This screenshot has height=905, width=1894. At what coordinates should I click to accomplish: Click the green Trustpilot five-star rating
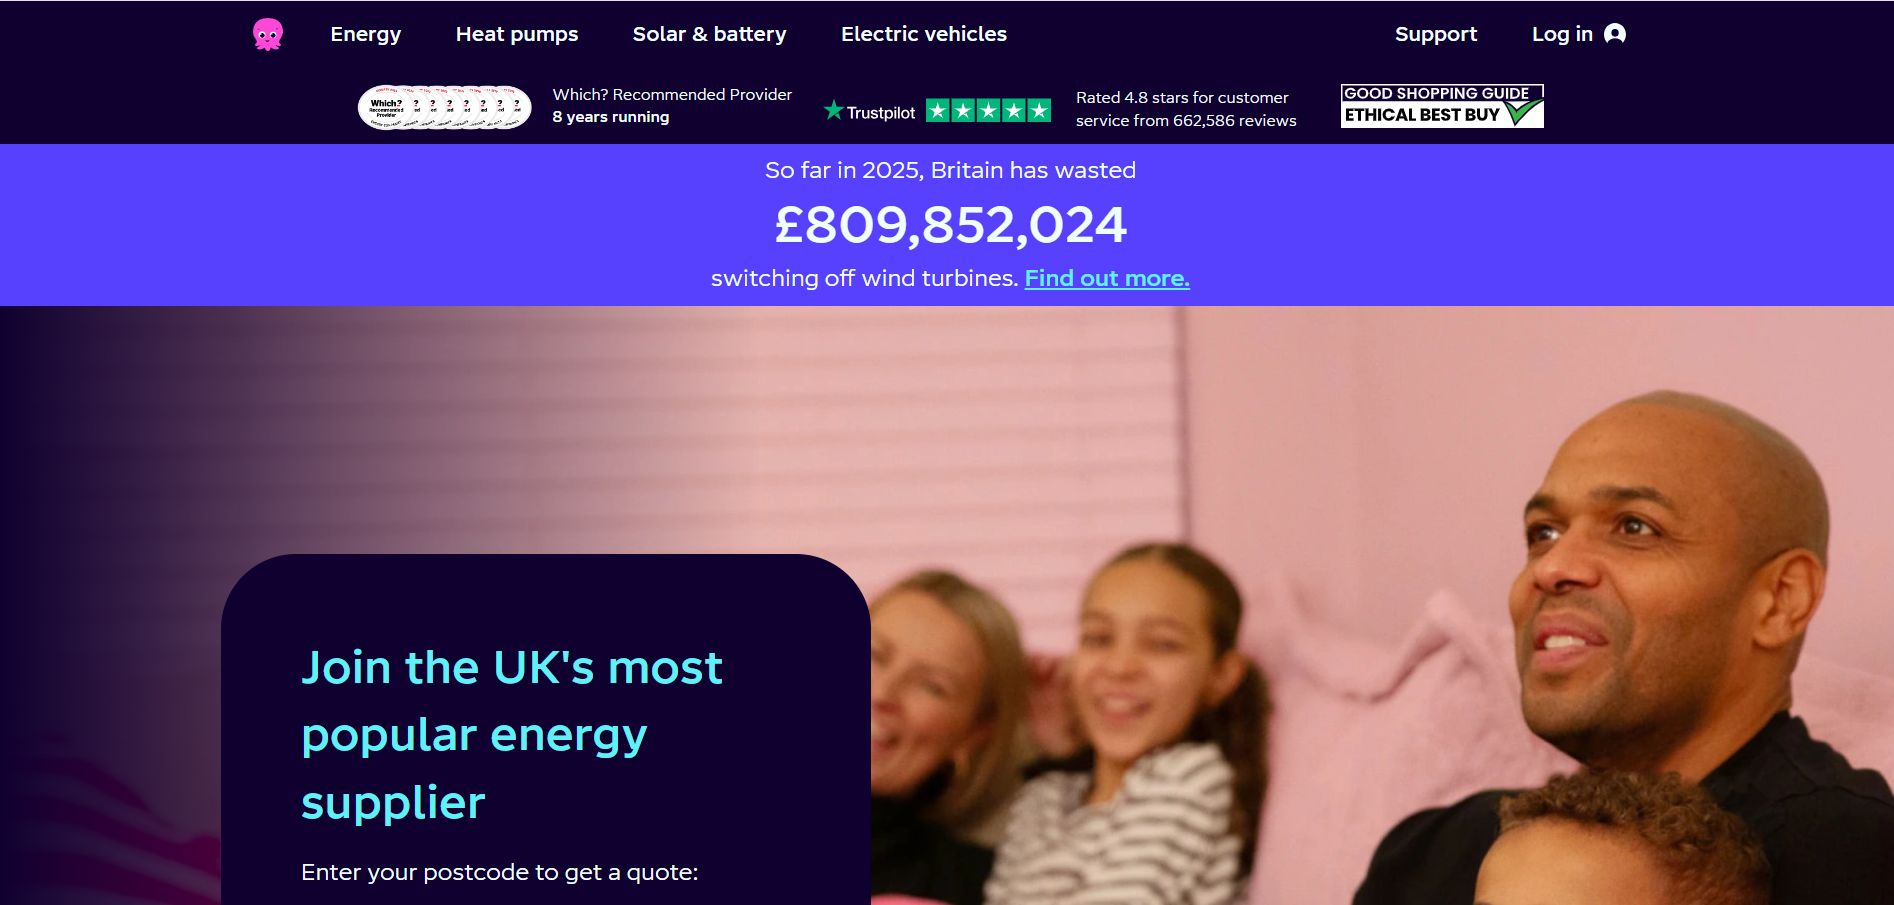(988, 110)
